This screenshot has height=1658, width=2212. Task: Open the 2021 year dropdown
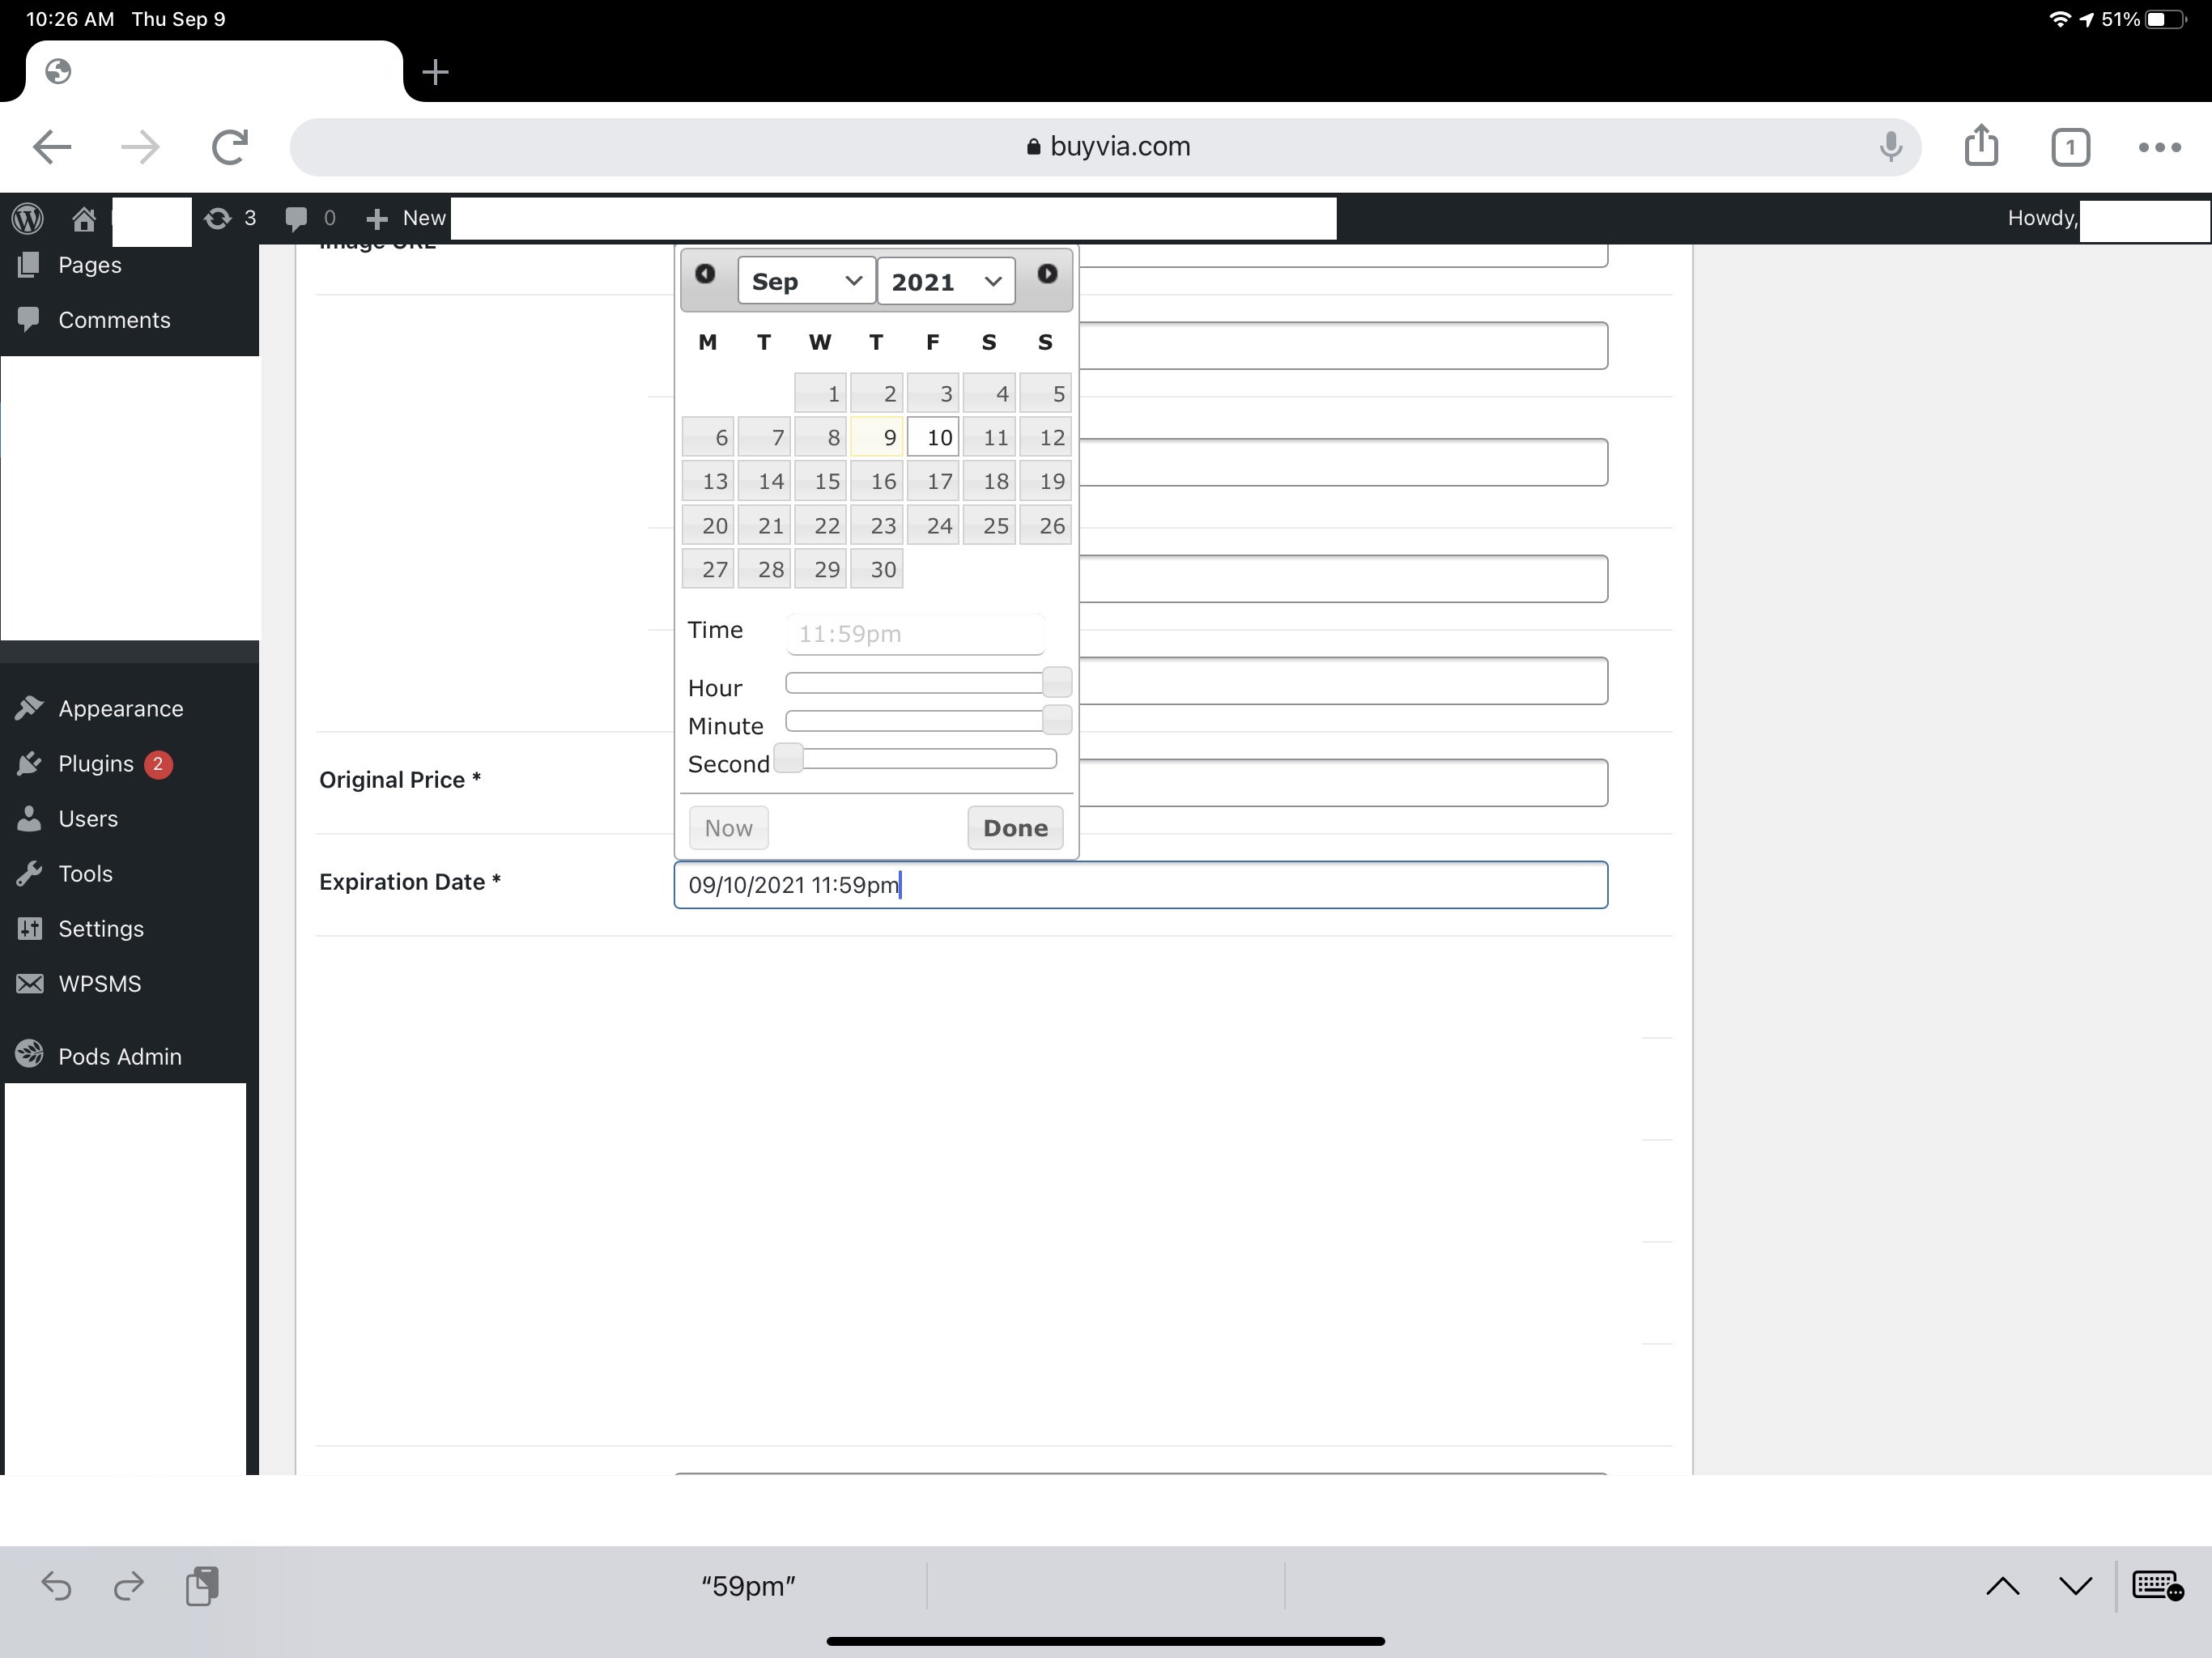click(945, 281)
